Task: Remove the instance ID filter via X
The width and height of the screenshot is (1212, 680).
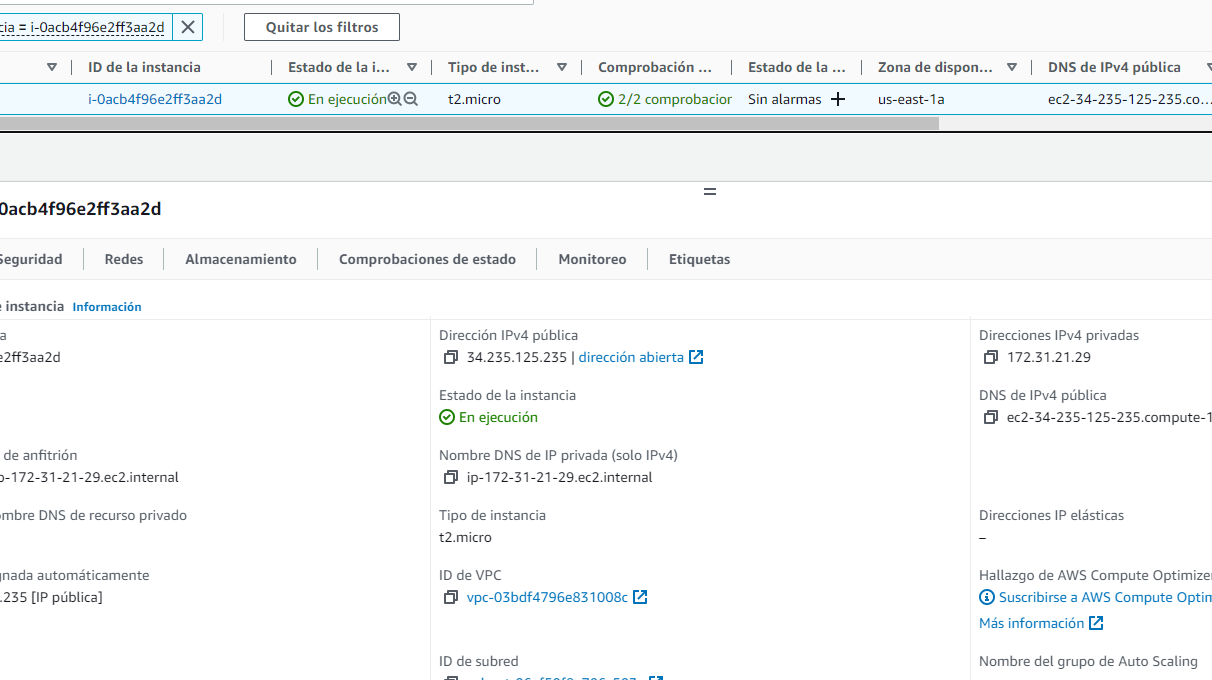Action: (186, 27)
